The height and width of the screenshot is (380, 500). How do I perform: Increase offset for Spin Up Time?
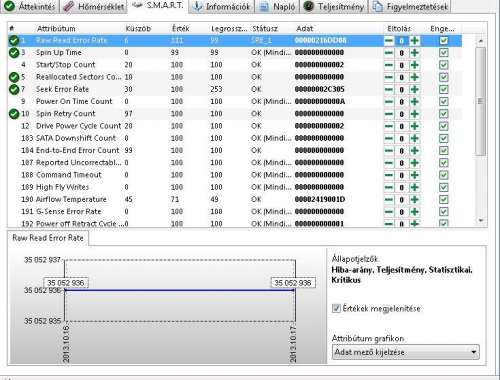[415, 53]
